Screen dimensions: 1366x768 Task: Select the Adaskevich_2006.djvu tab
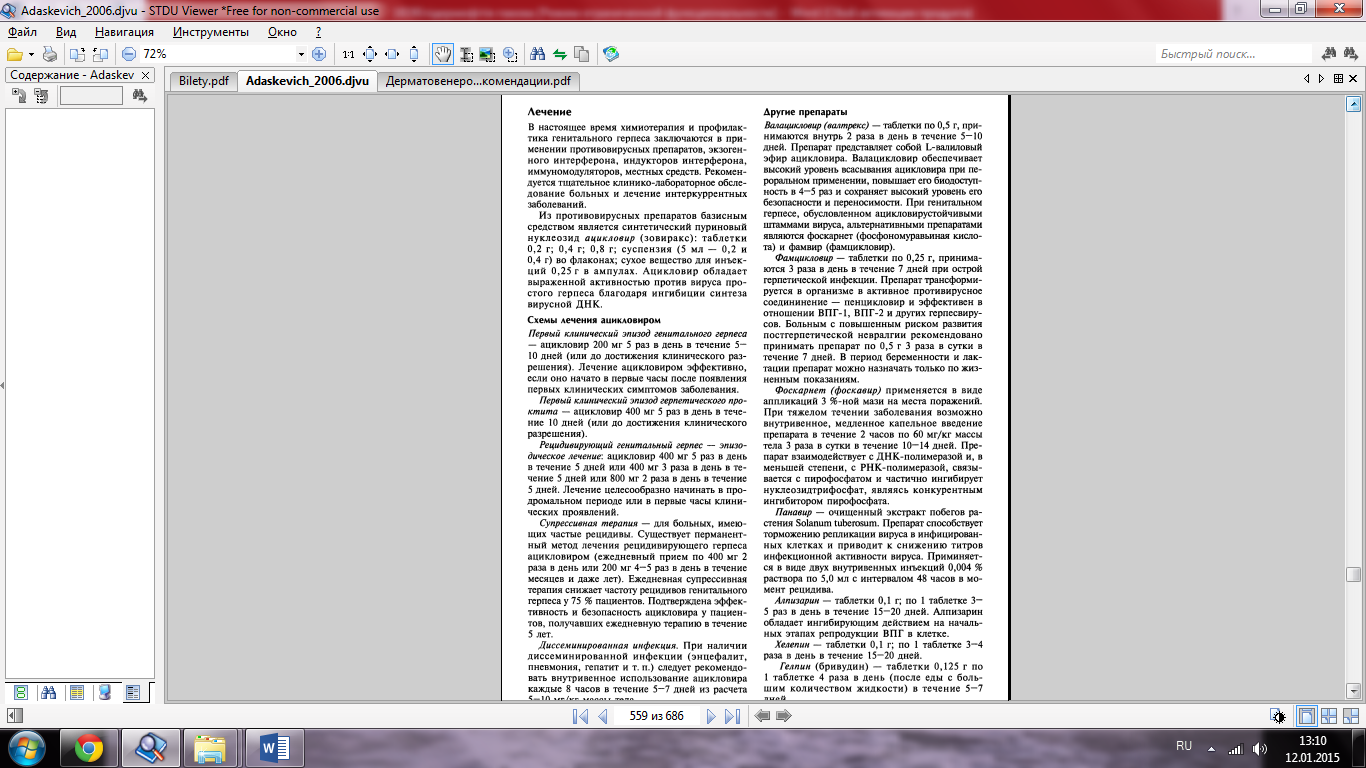[307, 81]
